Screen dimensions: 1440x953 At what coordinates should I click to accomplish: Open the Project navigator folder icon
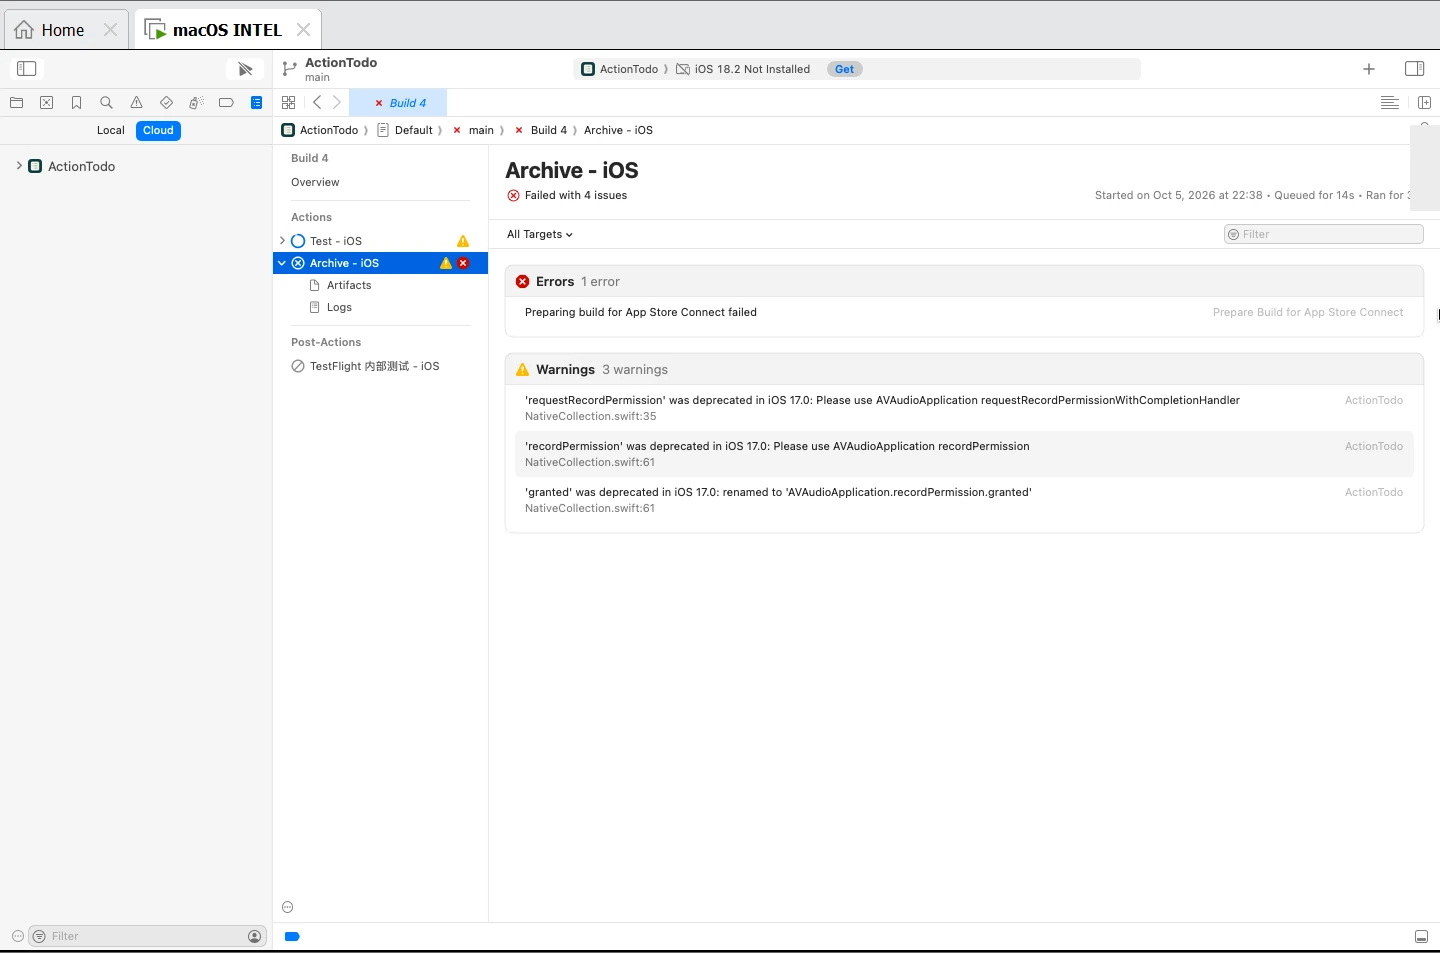16,102
